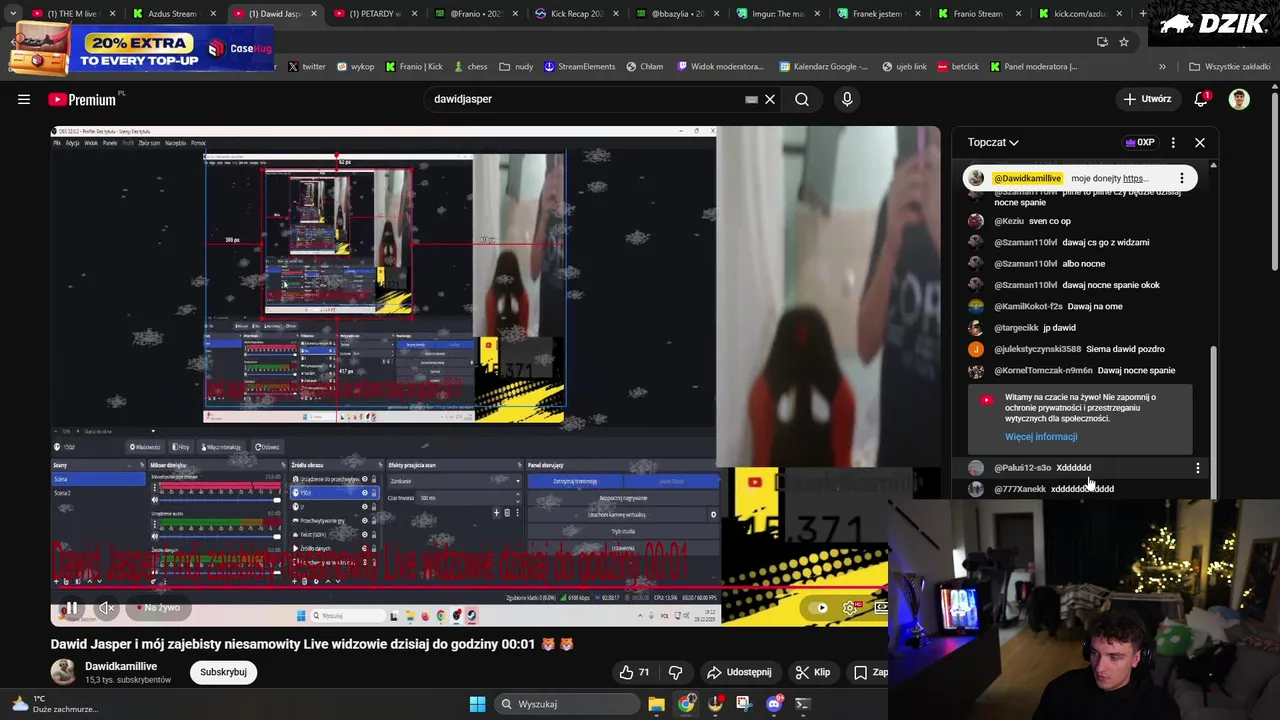
Task: Open betclick bookmark
Action: click(x=958, y=67)
